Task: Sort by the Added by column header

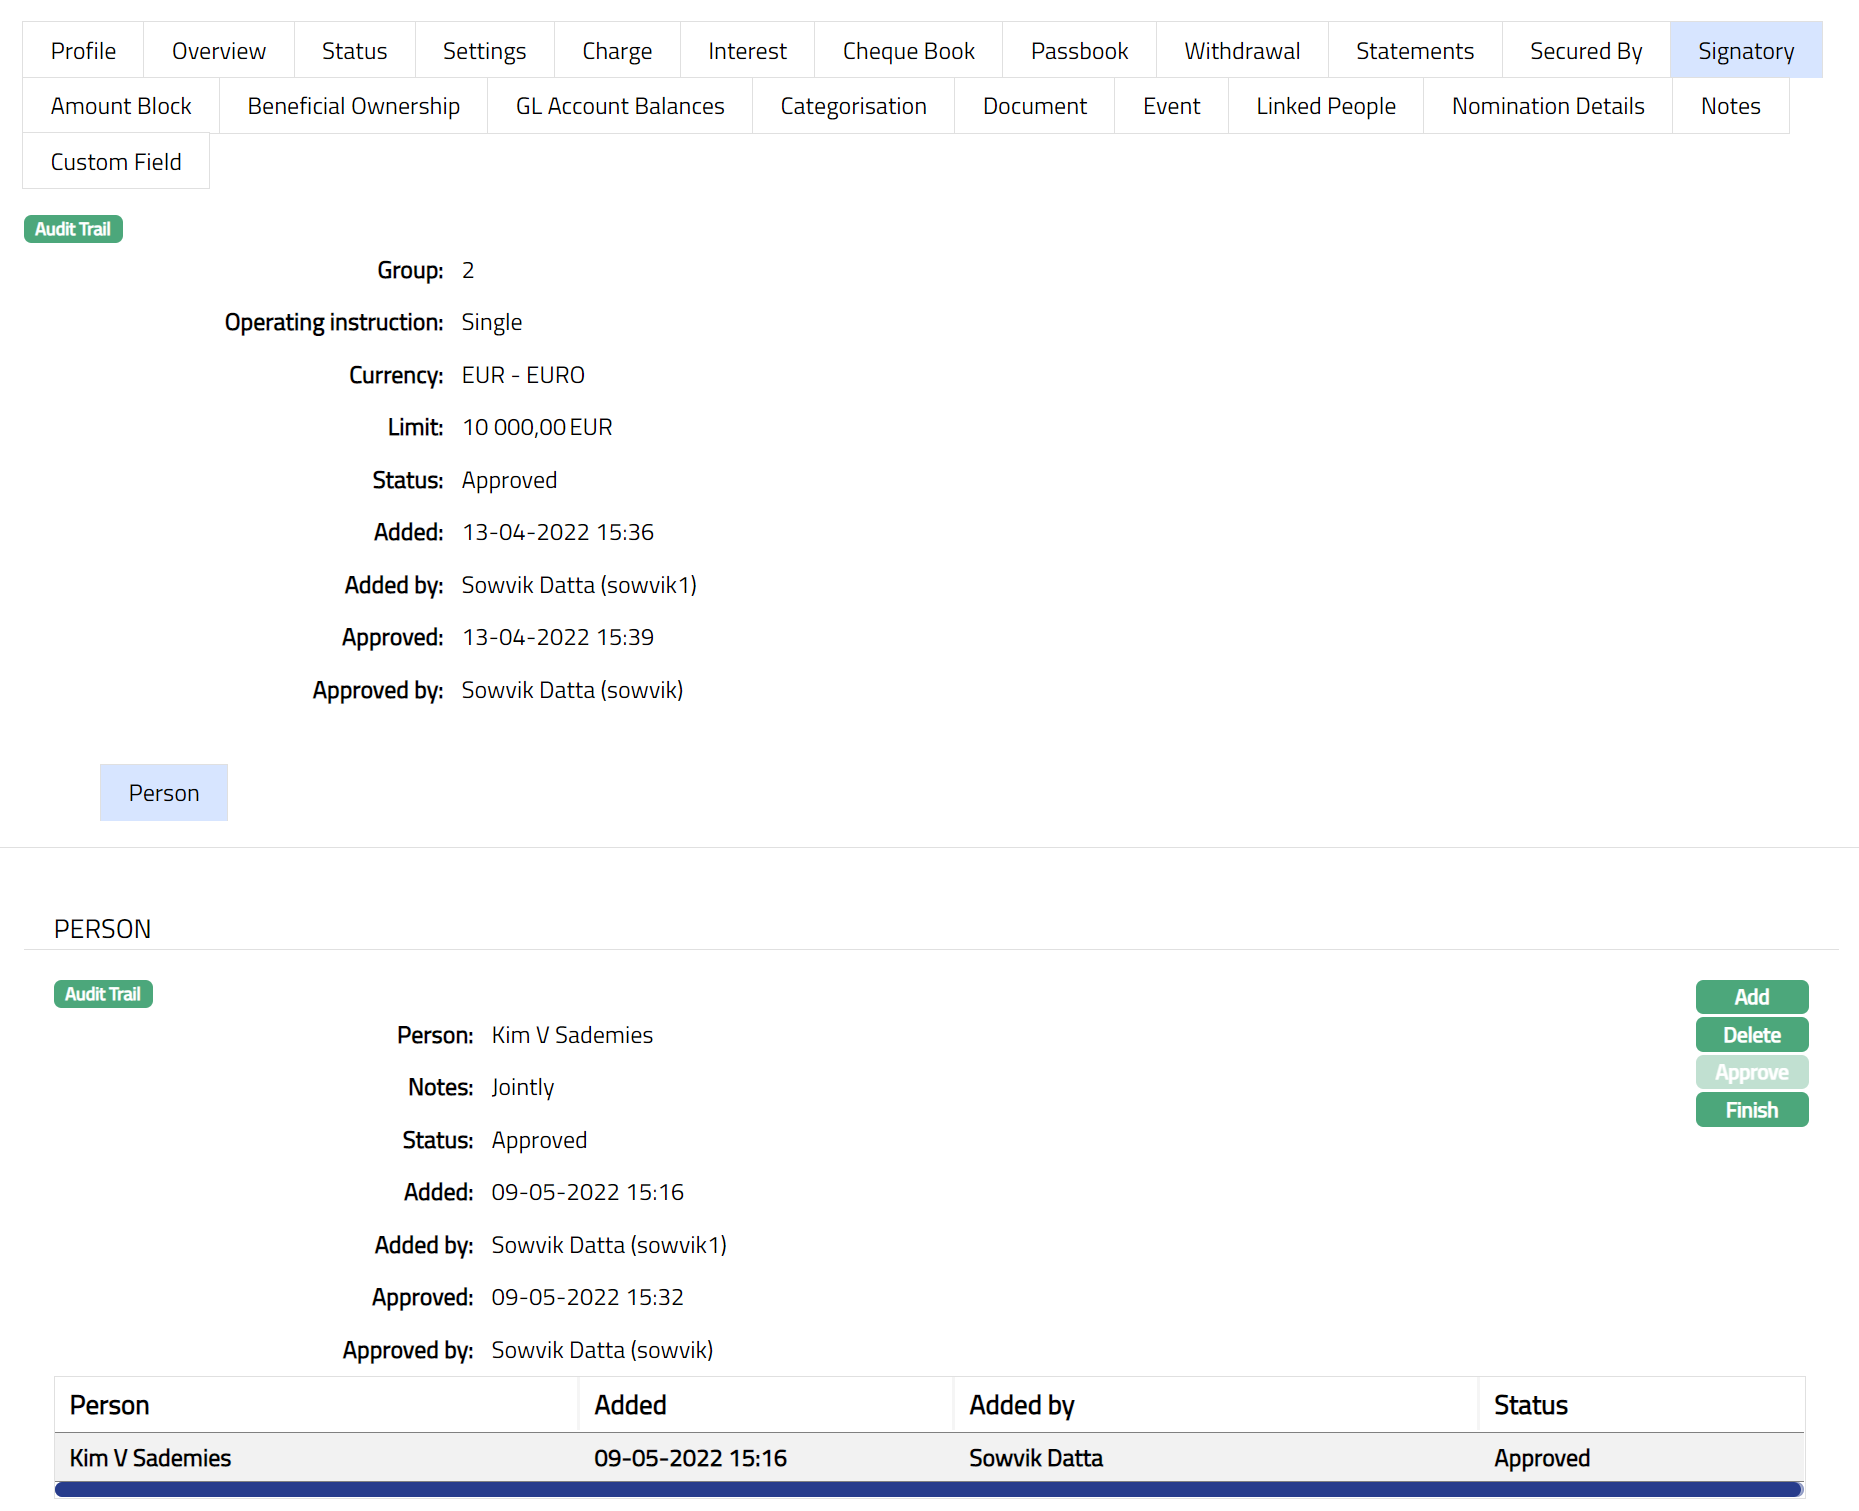Action: [1021, 1405]
